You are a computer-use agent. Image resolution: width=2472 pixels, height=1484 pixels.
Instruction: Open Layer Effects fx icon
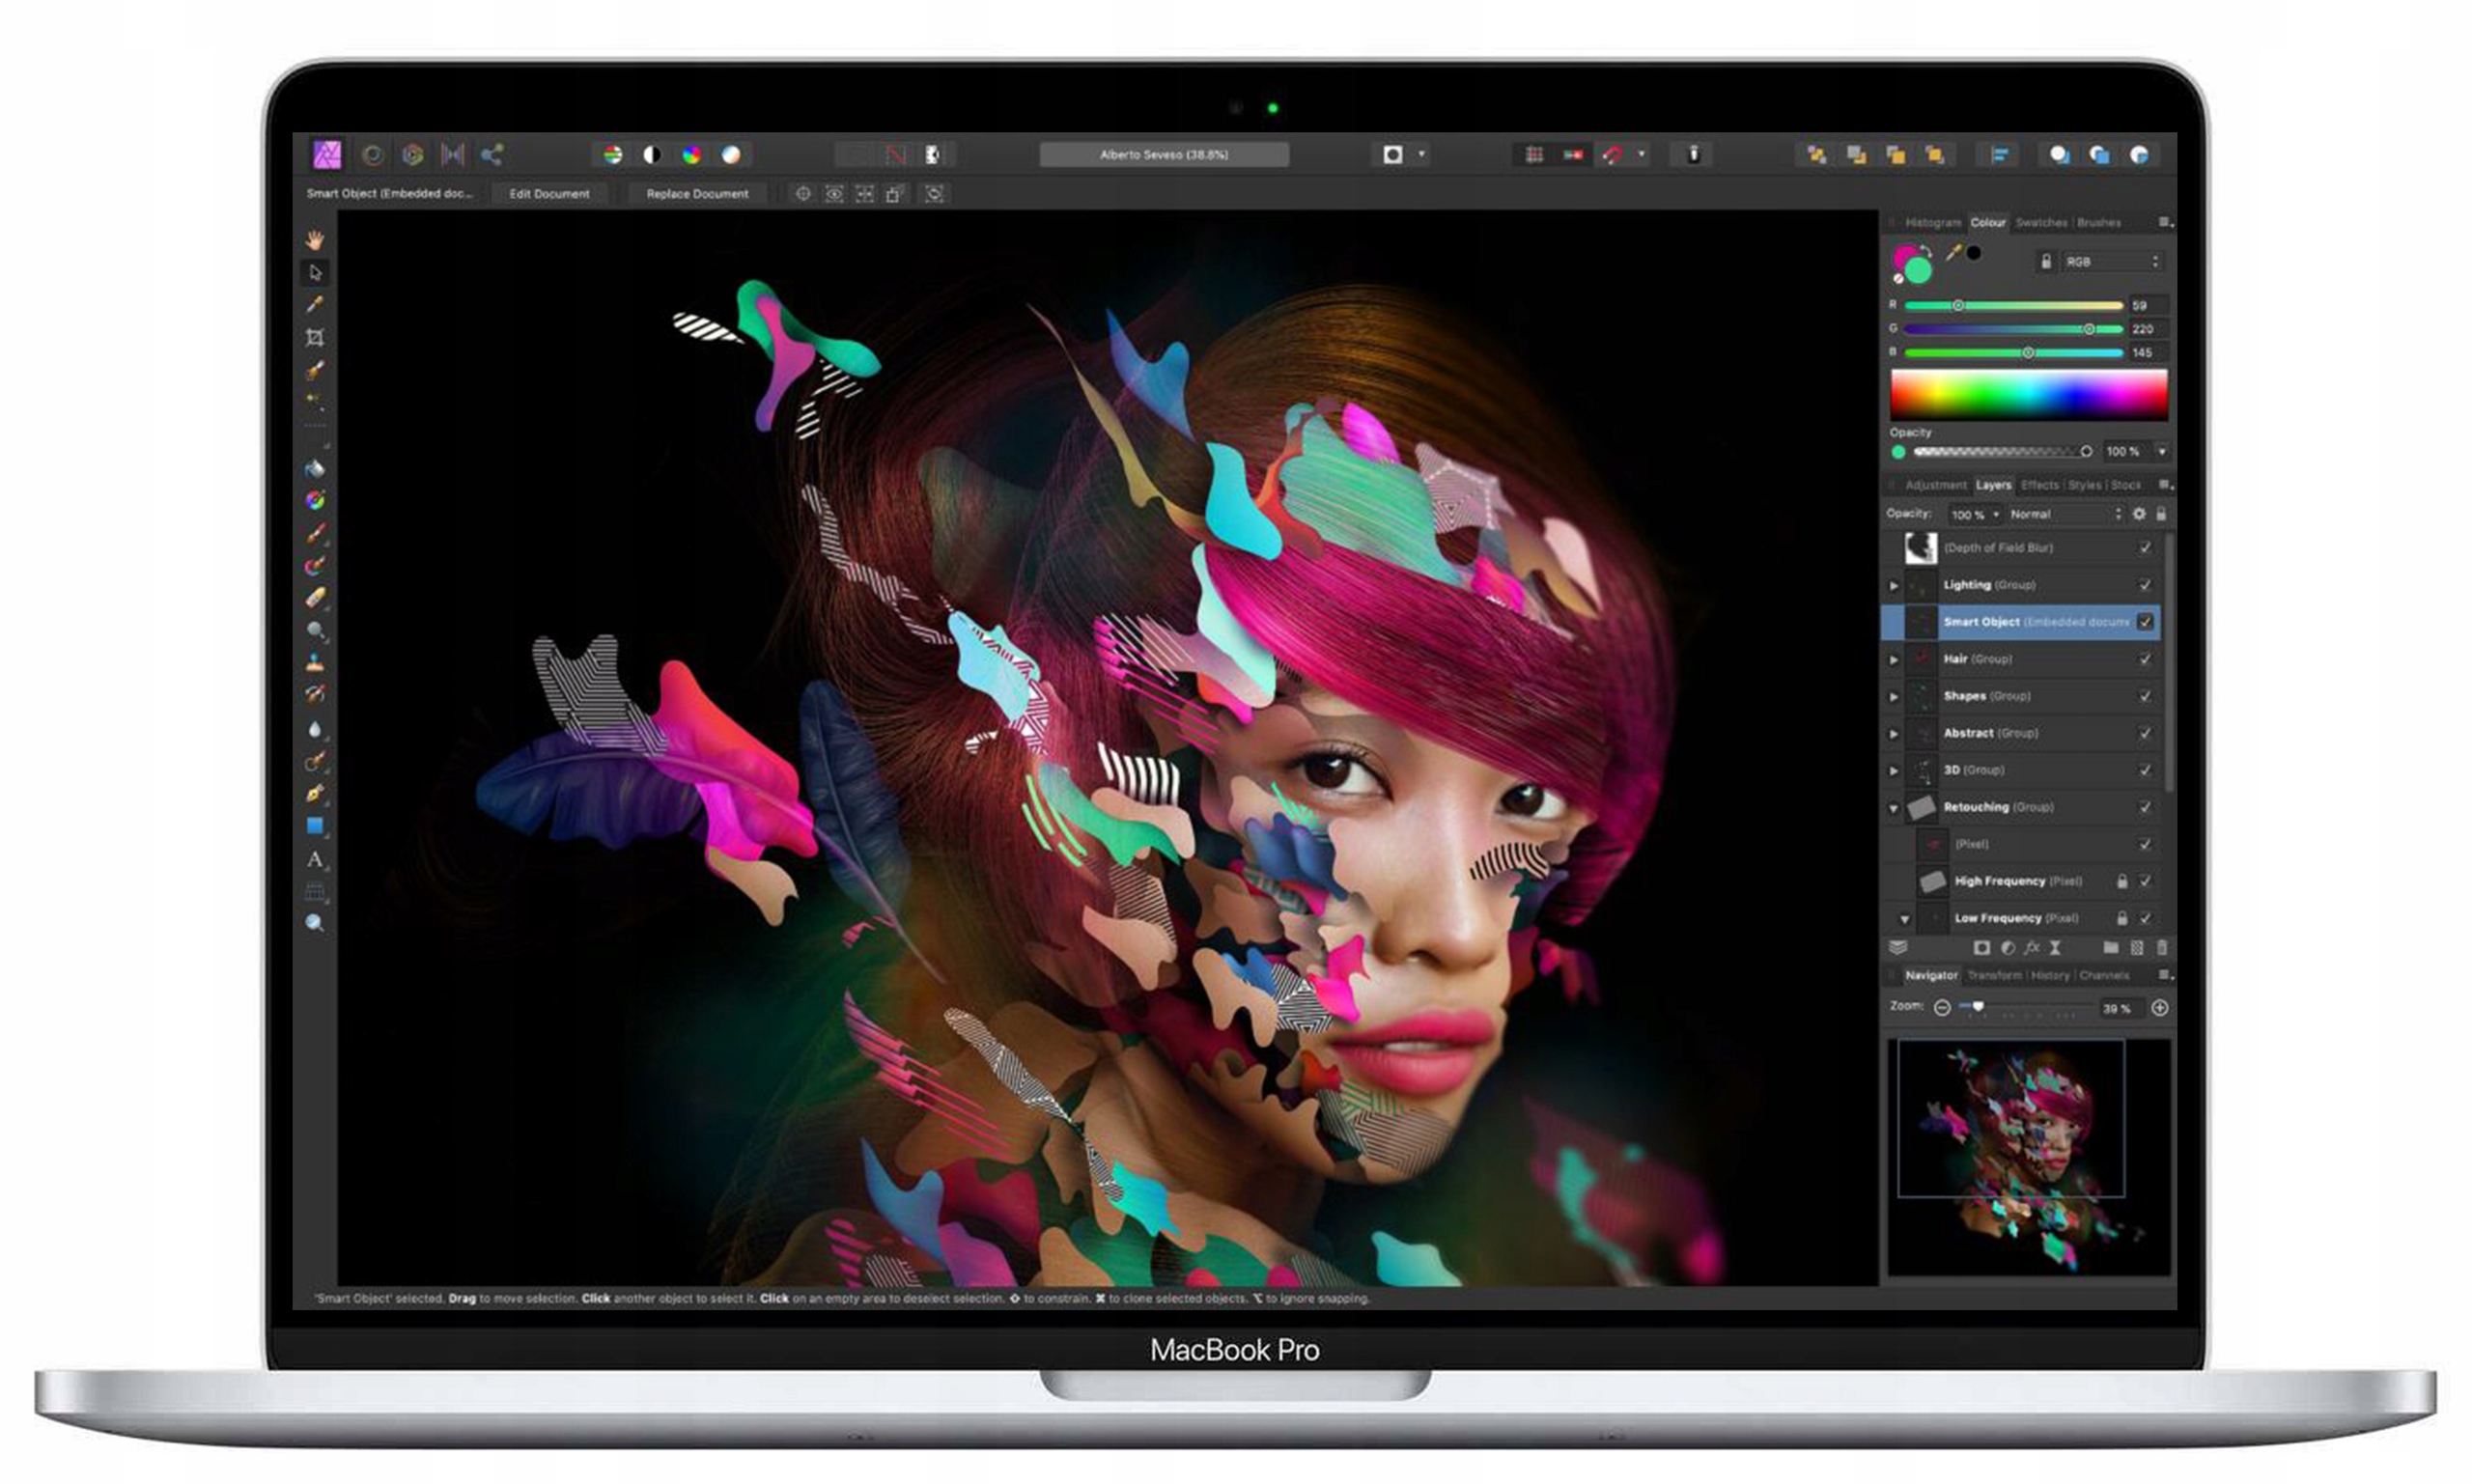click(2031, 947)
